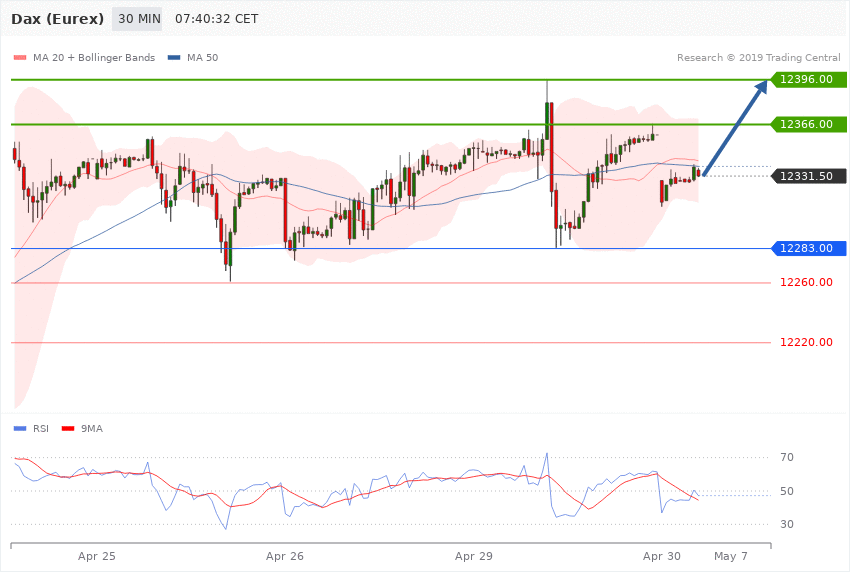This screenshot has height=576, width=850.
Task: Click the MA 20 + Bollinger Bands legend label
Action: [94, 57]
